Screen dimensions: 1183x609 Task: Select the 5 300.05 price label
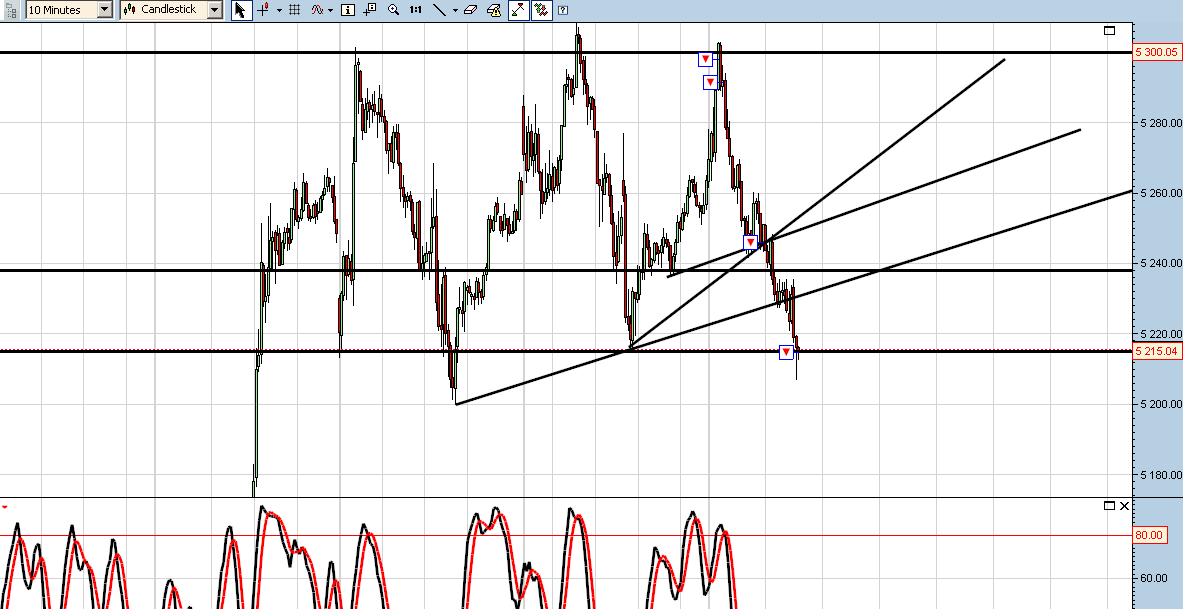pyautogui.click(x=1157, y=52)
